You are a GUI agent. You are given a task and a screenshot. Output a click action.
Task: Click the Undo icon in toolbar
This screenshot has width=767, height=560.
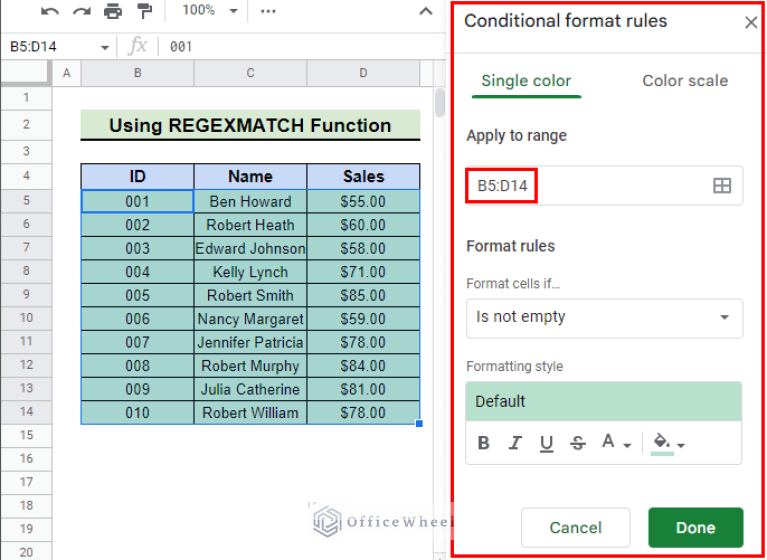pyautogui.click(x=50, y=11)
